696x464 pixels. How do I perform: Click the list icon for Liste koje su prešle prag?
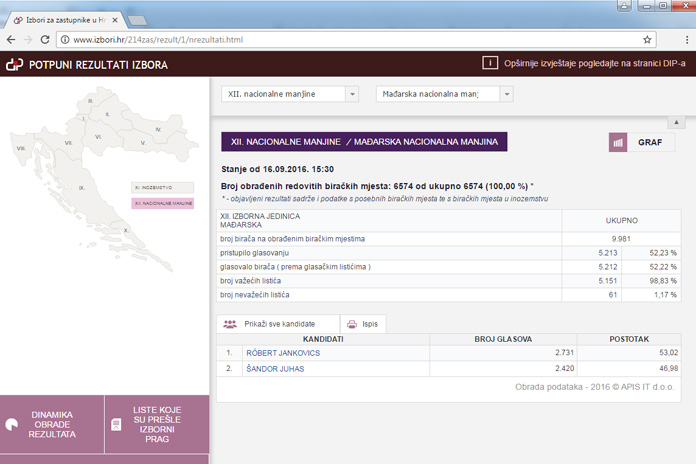click(x=116, y=424)
